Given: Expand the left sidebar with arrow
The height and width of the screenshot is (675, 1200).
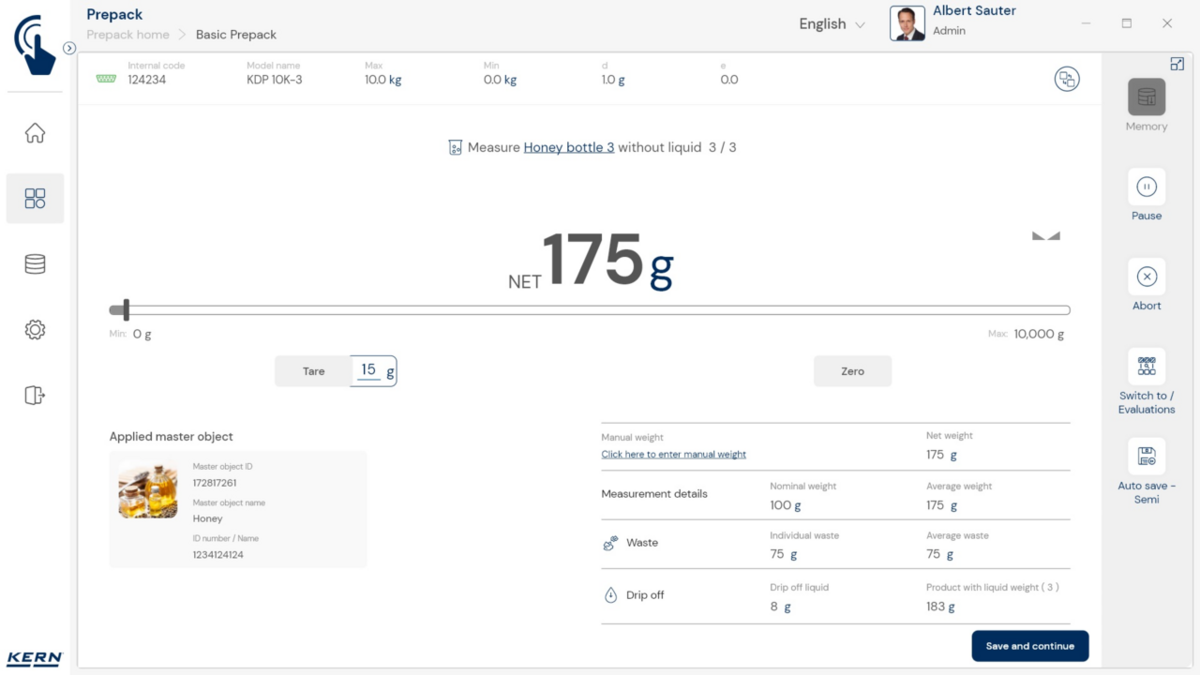Looking at the screenshot, I should (x=69, y=48).
